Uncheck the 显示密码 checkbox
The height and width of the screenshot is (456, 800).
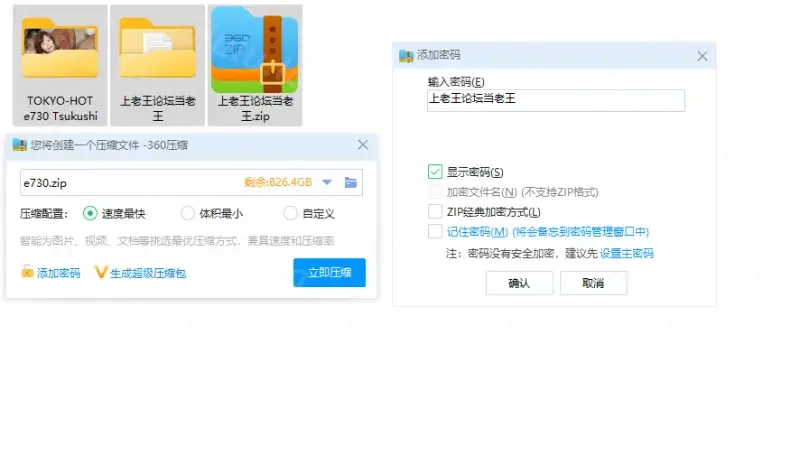click(x=435, y=172)
